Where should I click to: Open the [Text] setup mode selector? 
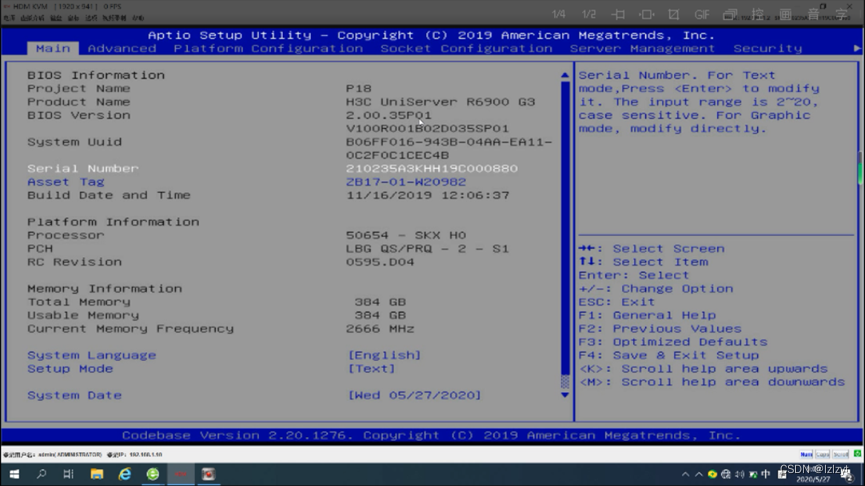coord(371,368)
